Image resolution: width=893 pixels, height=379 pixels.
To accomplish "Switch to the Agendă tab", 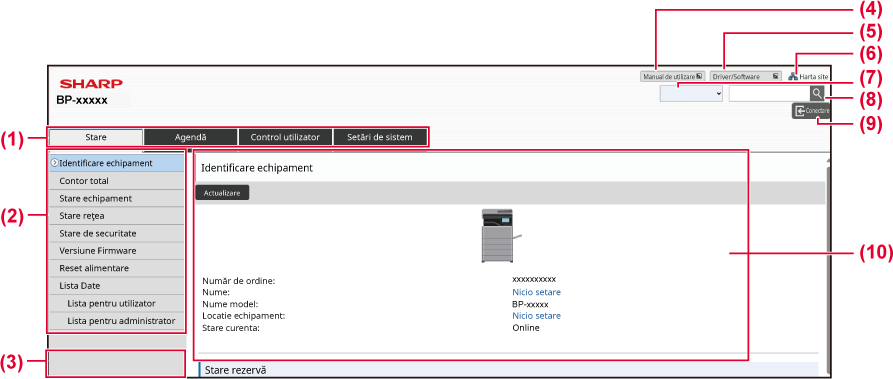I will point(191,137).
